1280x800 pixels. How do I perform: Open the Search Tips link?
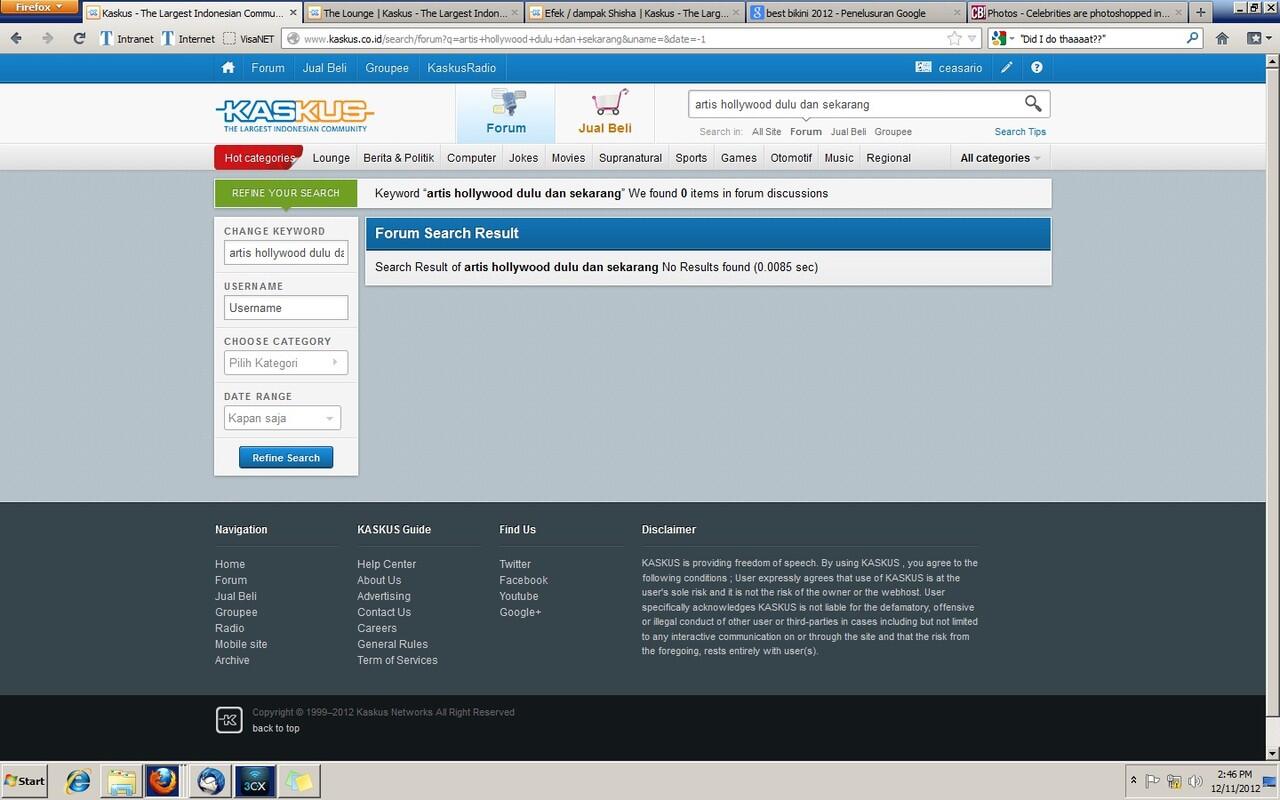[x=1020, y=132]
